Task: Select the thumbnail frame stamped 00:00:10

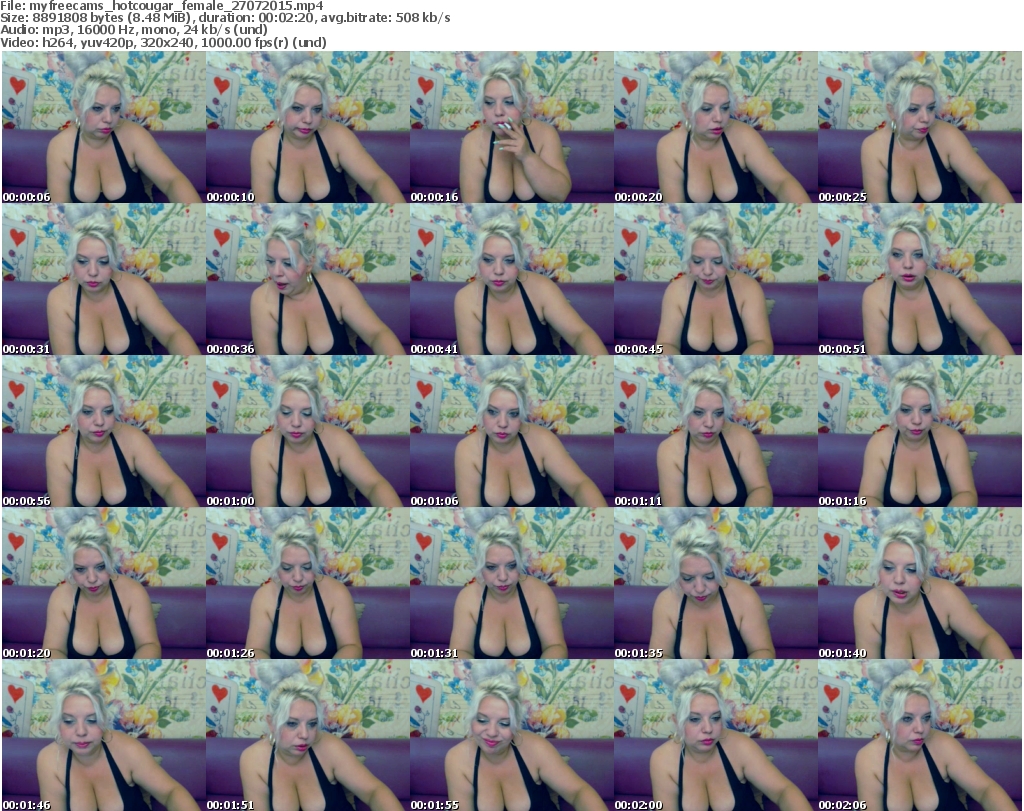Action: (x=308, y=127)
